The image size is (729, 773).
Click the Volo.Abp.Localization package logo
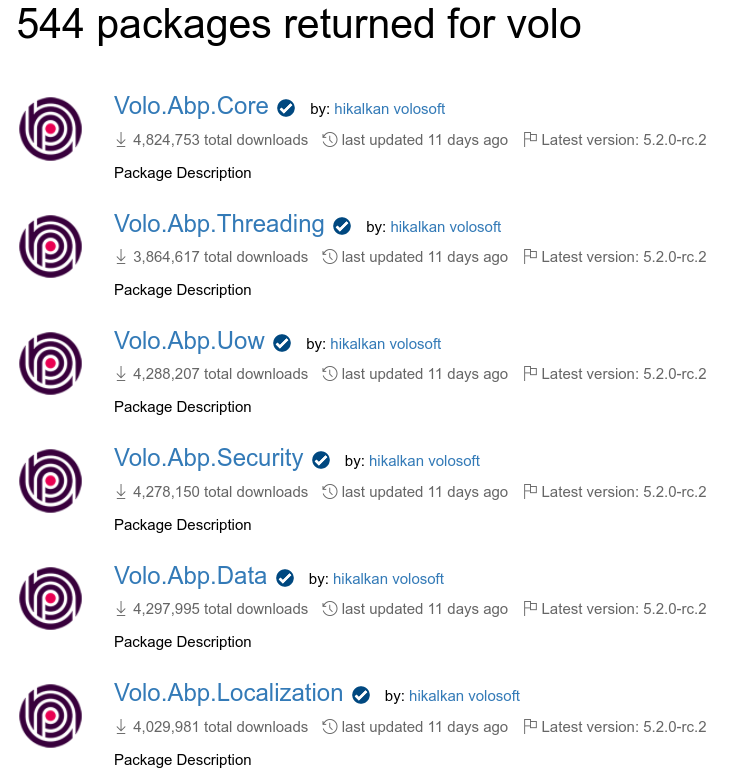point(50,716)
